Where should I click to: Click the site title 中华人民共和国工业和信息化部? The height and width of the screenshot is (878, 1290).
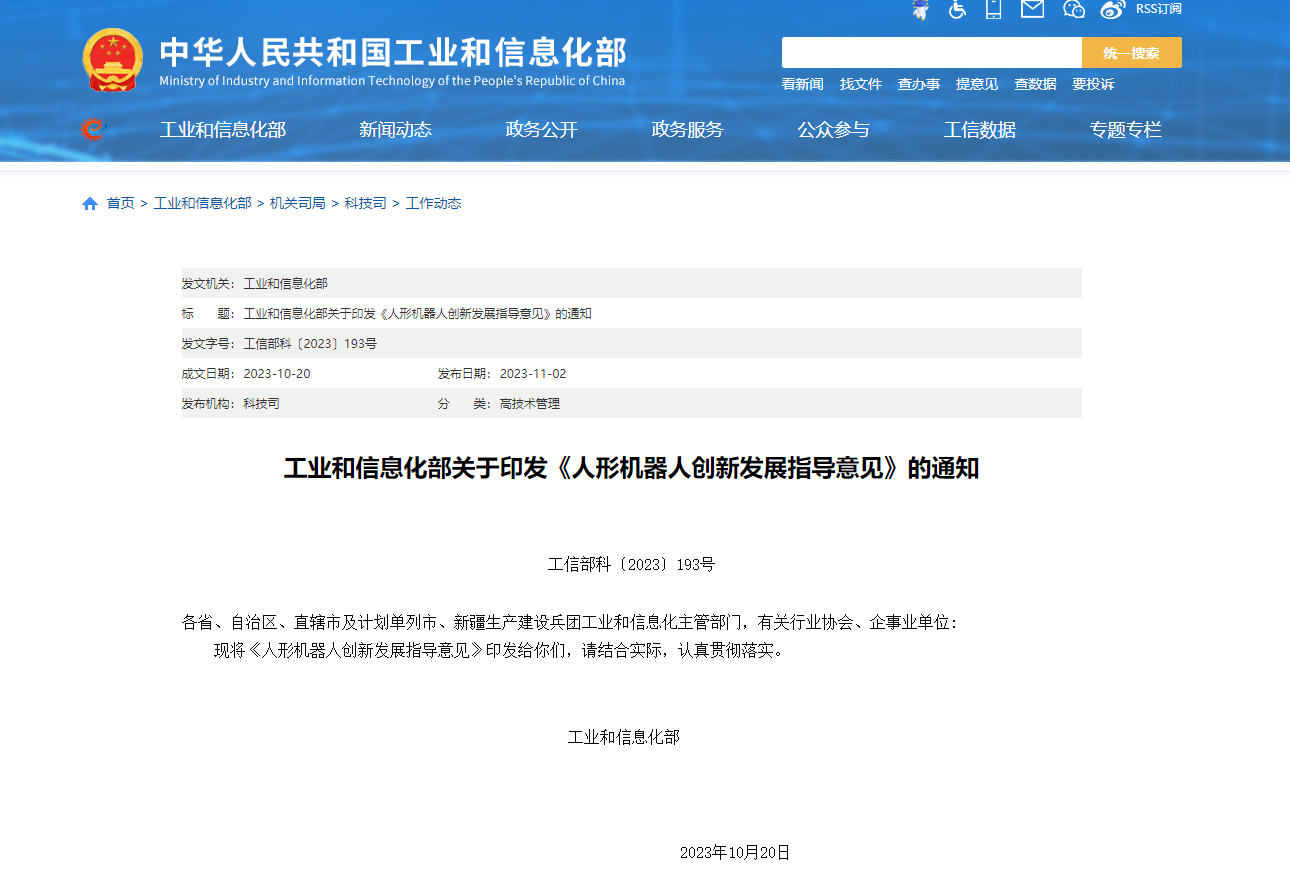[393, 52]
